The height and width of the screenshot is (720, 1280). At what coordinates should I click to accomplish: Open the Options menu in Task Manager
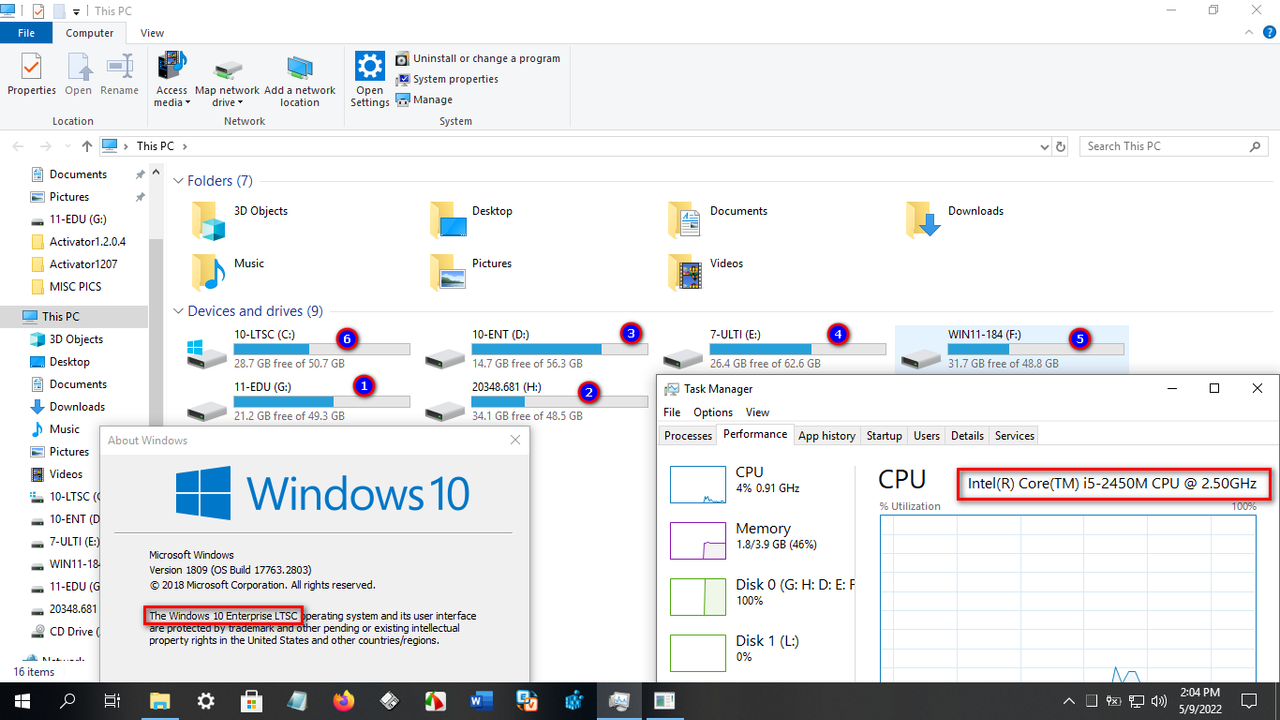[x=713, y=412]
